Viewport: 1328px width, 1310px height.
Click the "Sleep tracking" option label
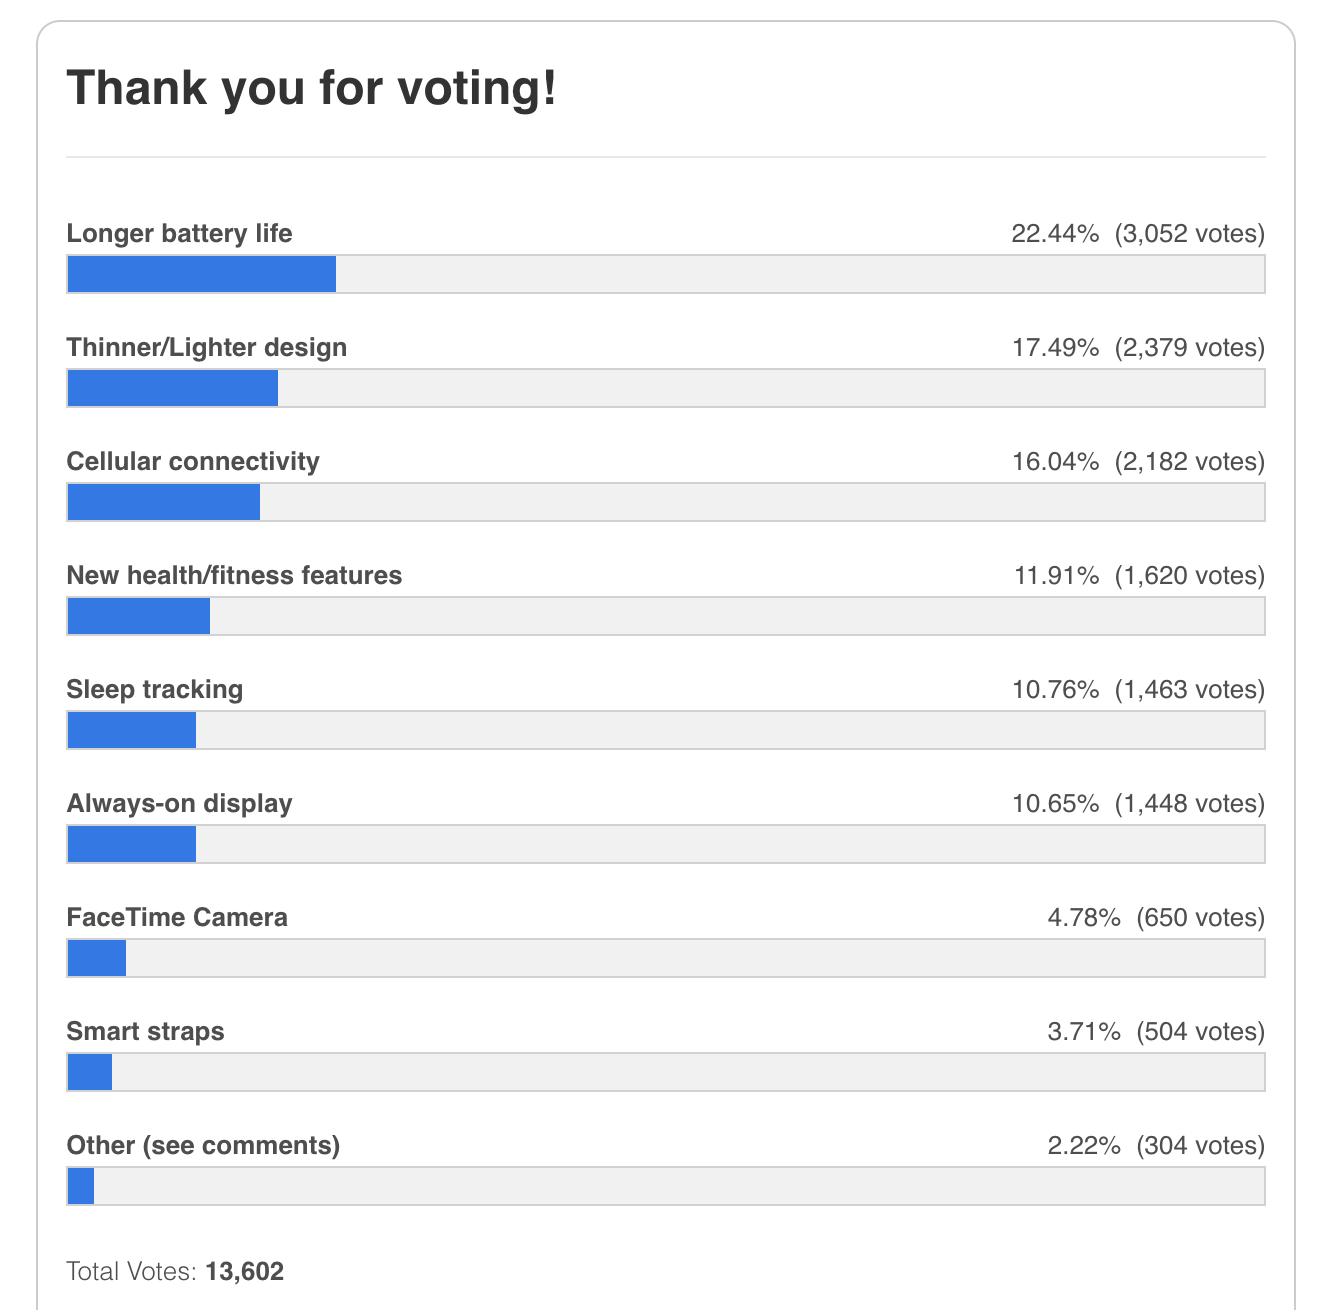point(154,690)
